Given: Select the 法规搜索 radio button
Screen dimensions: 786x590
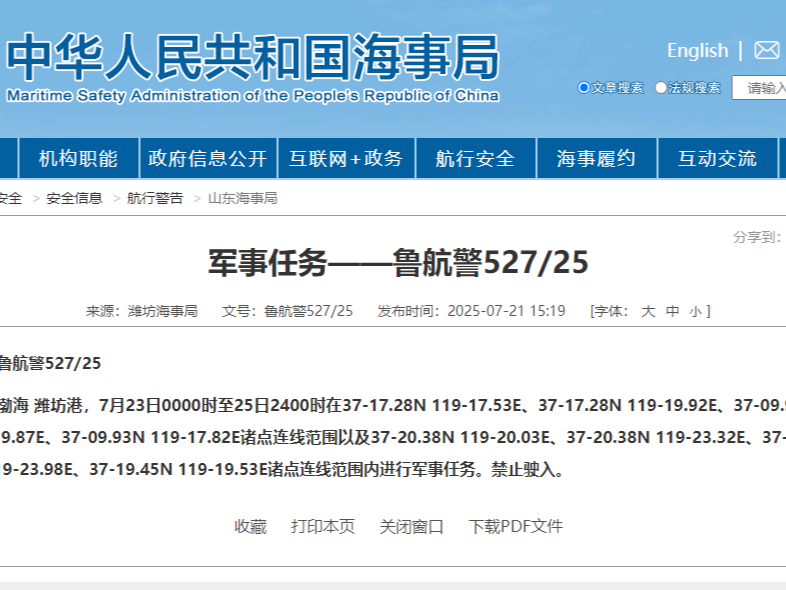Looking at the screenshot, I should tap(661, 88).
